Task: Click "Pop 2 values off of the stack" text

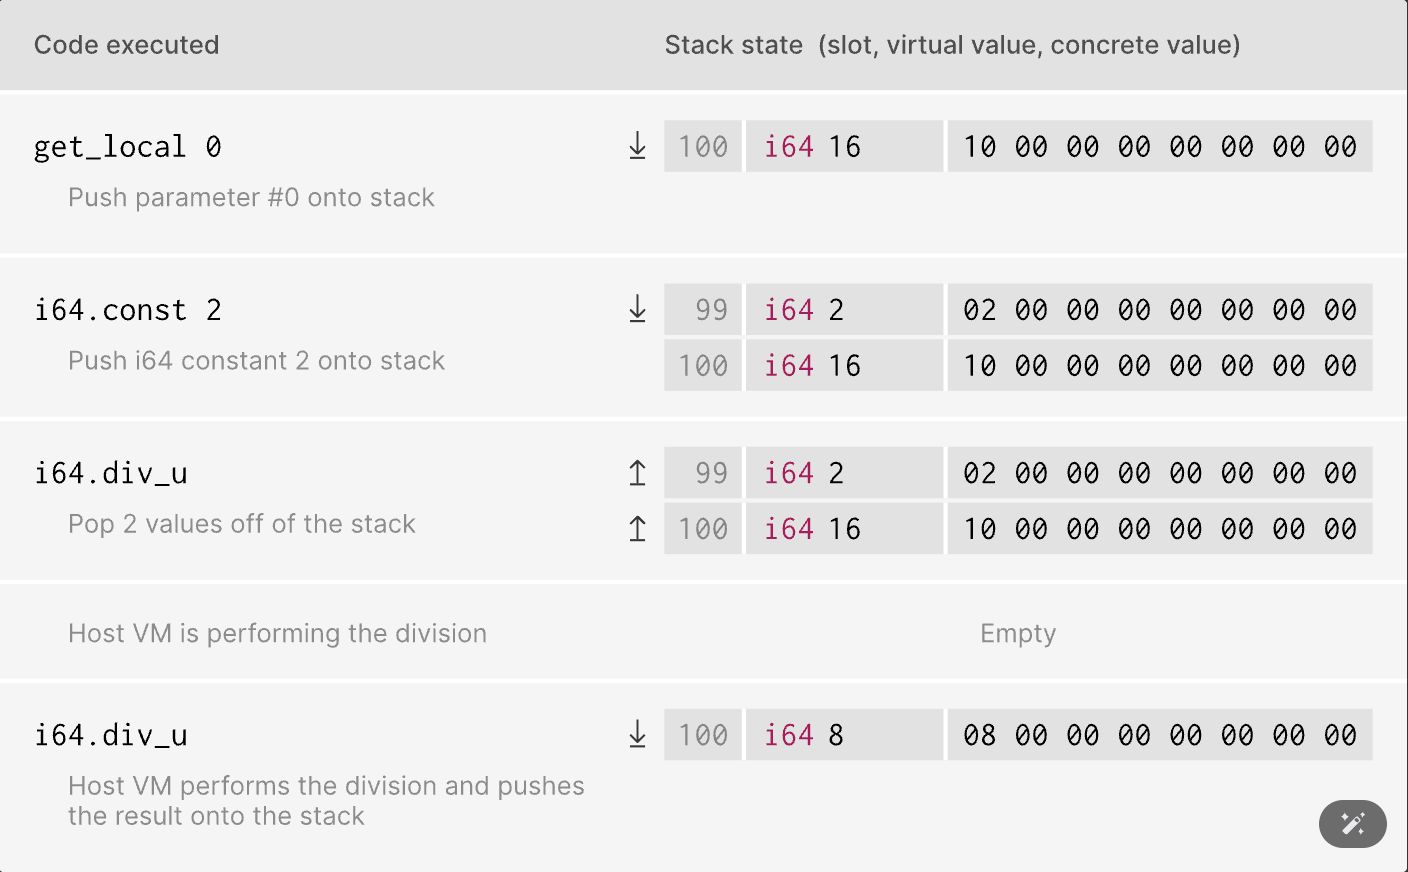Action: pos(241,524)
